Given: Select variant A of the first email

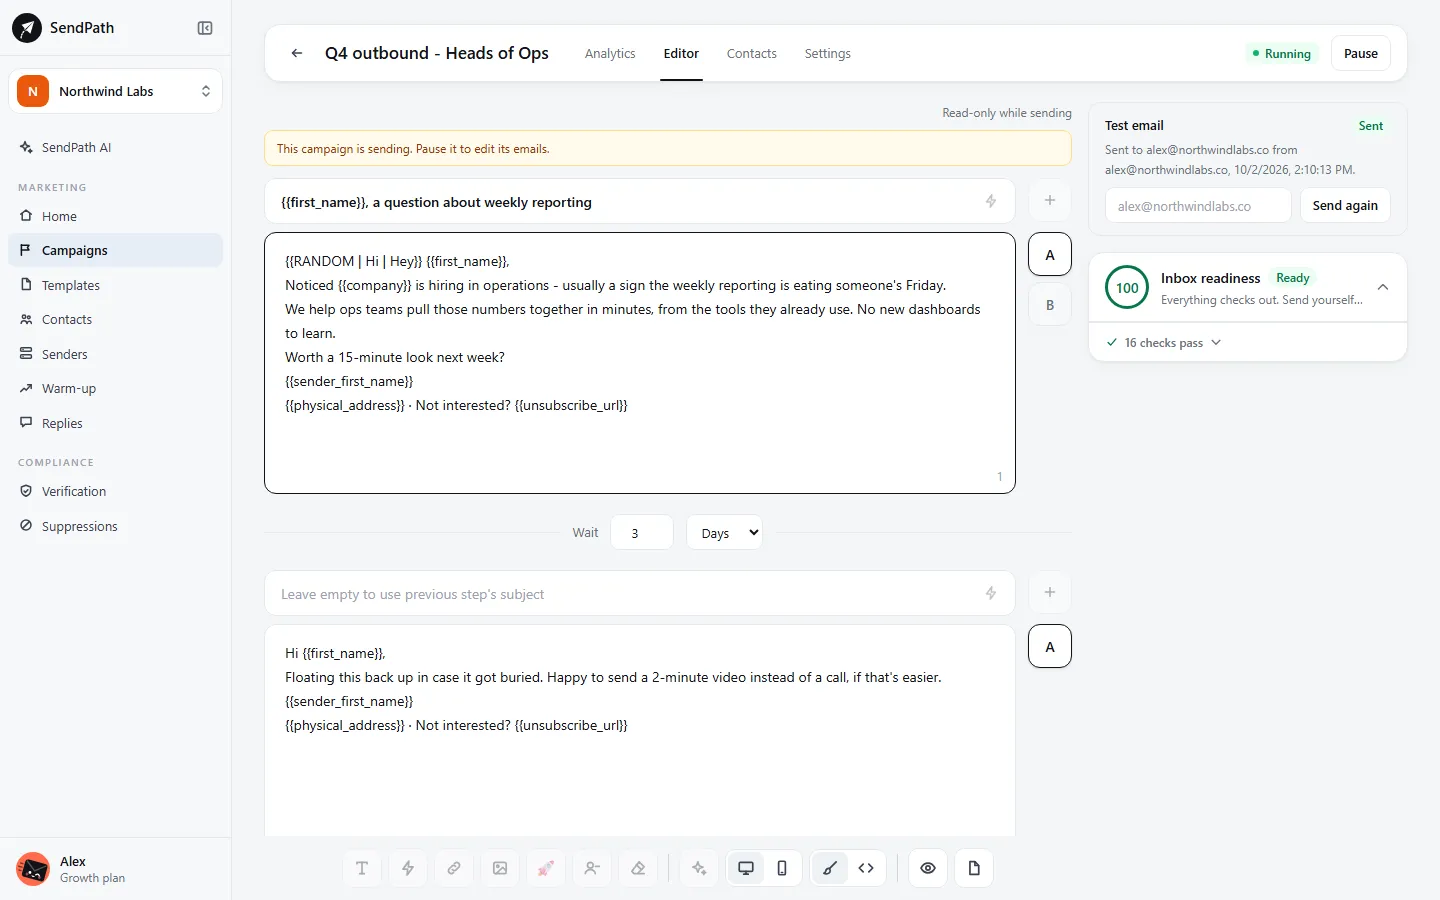Looking at the screenshot, I should (x=1050, y=255).
